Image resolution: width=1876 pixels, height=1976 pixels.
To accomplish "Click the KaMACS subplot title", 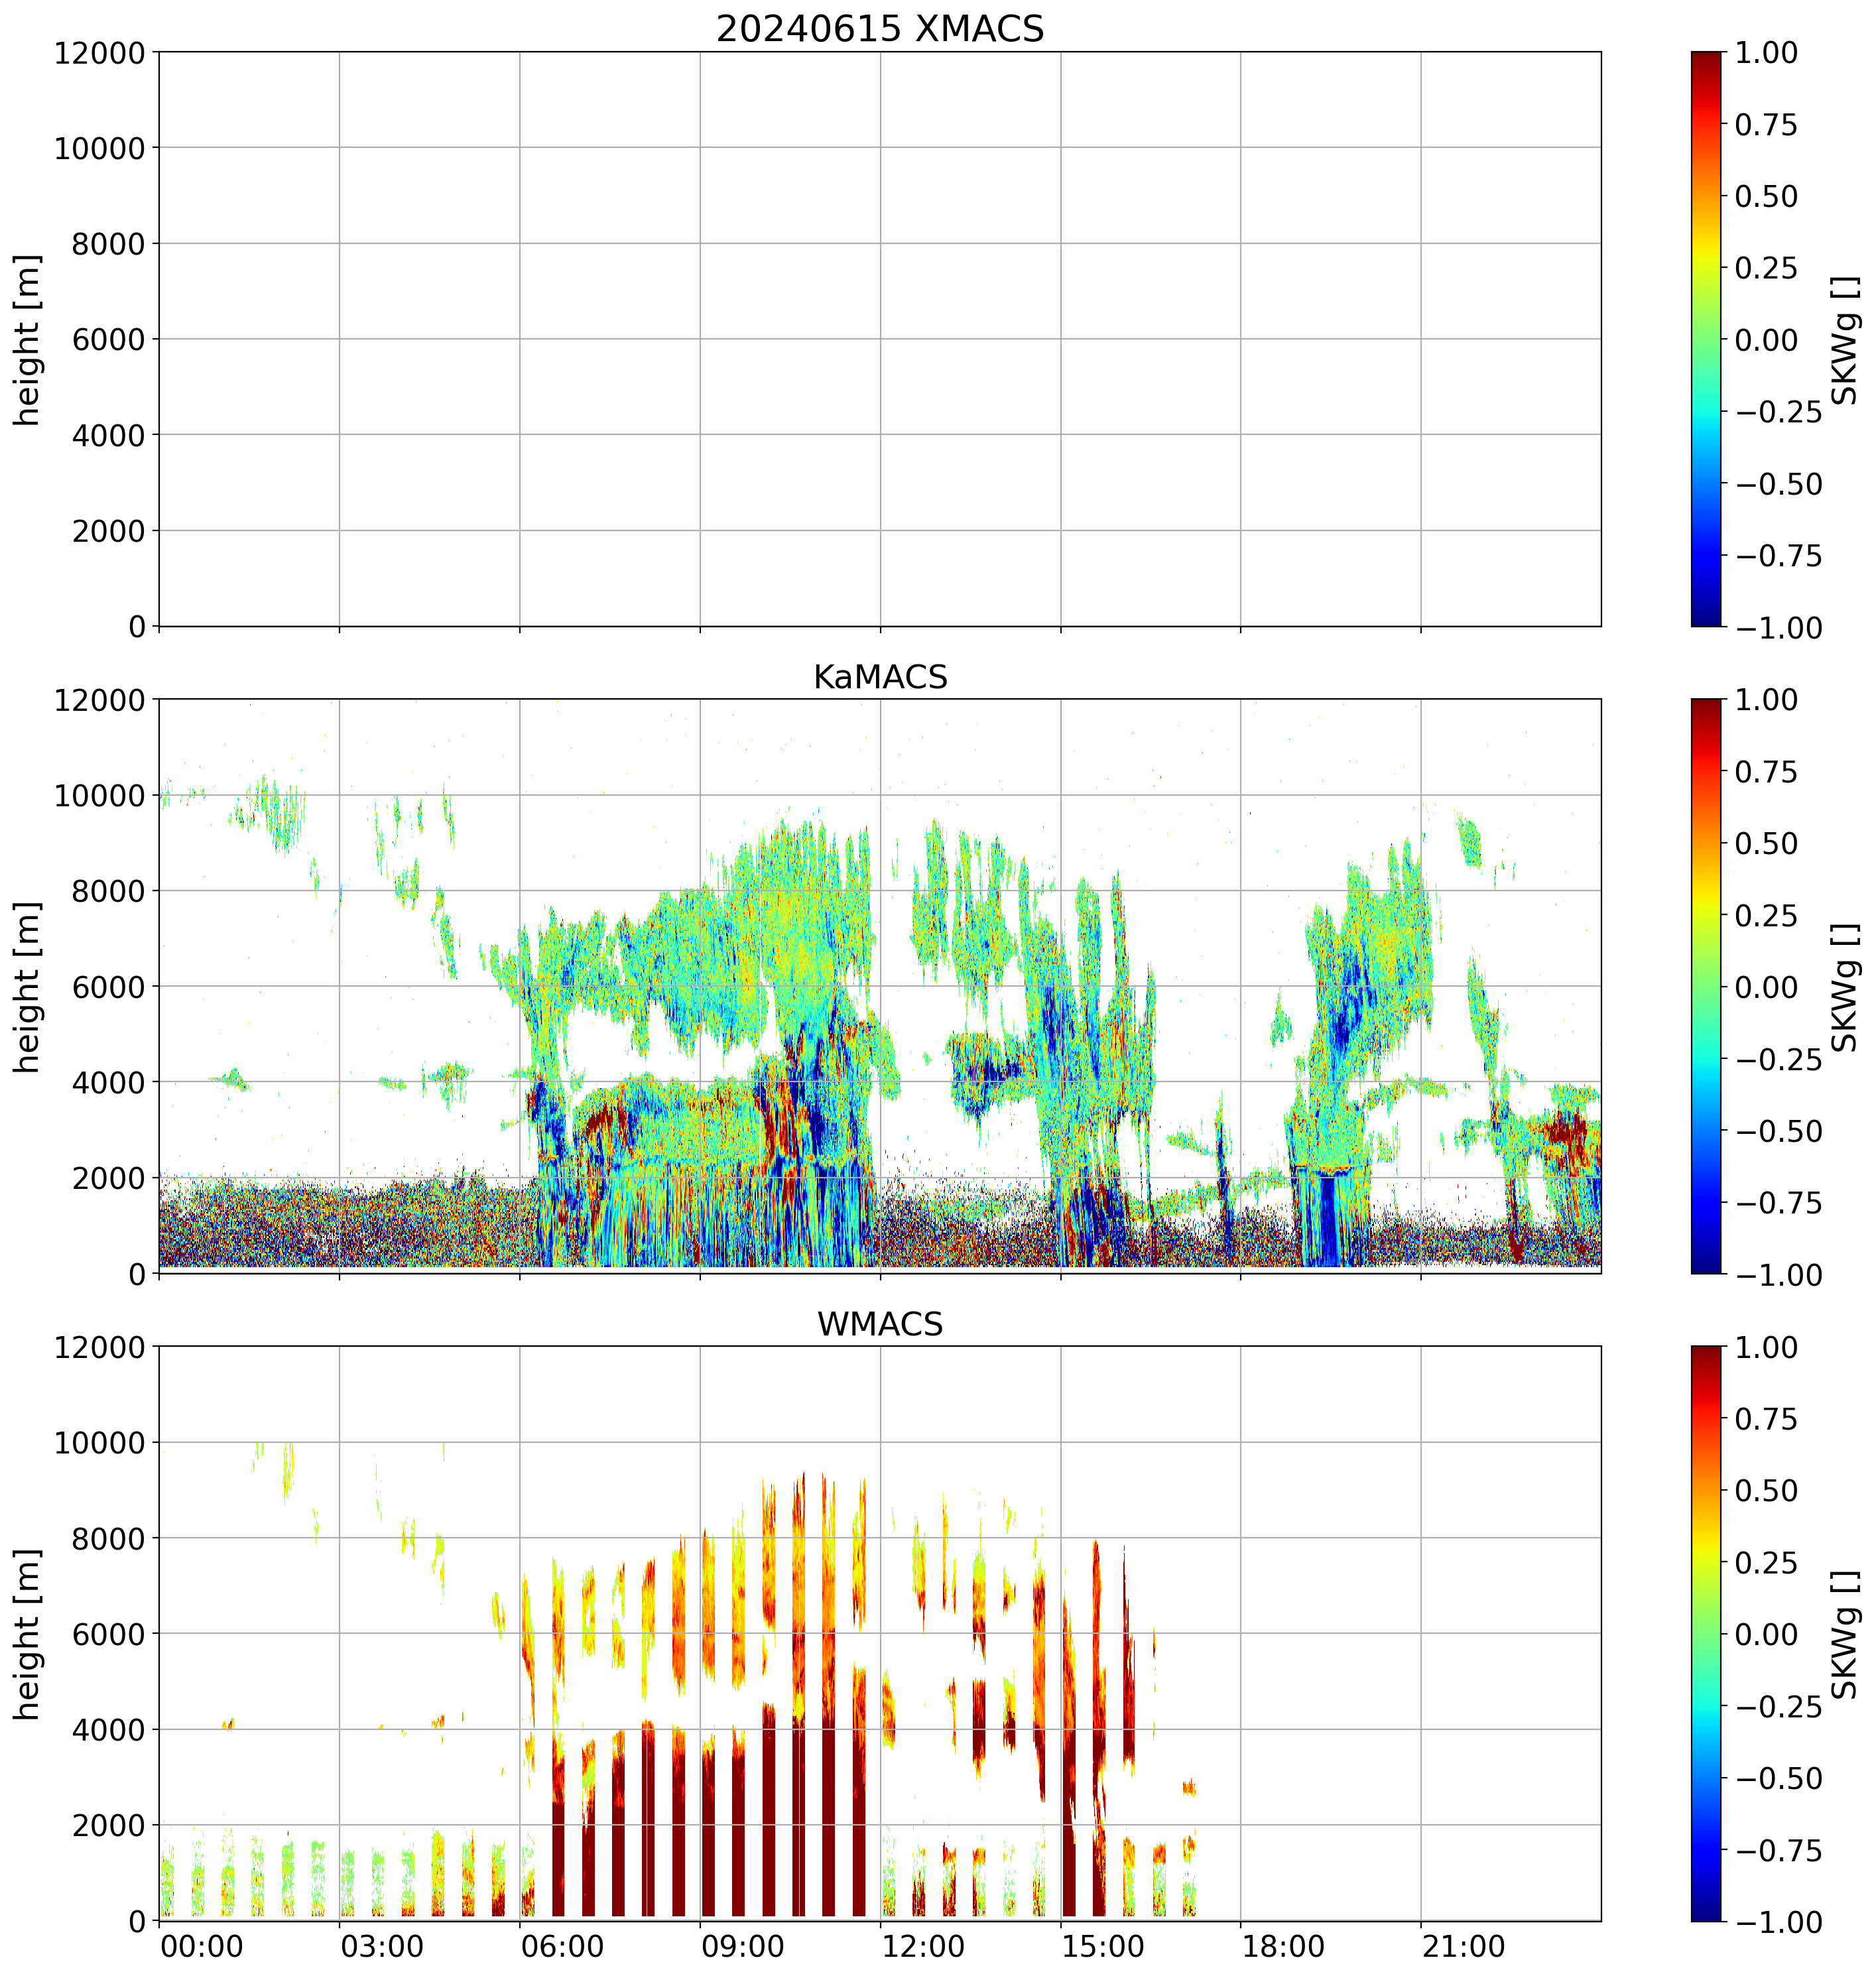I will 879,677.
